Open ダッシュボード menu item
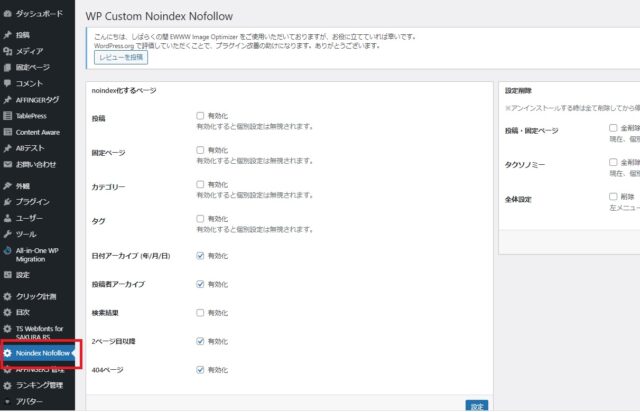The height and width of the screenshot is (412, 640). [38, 14]
